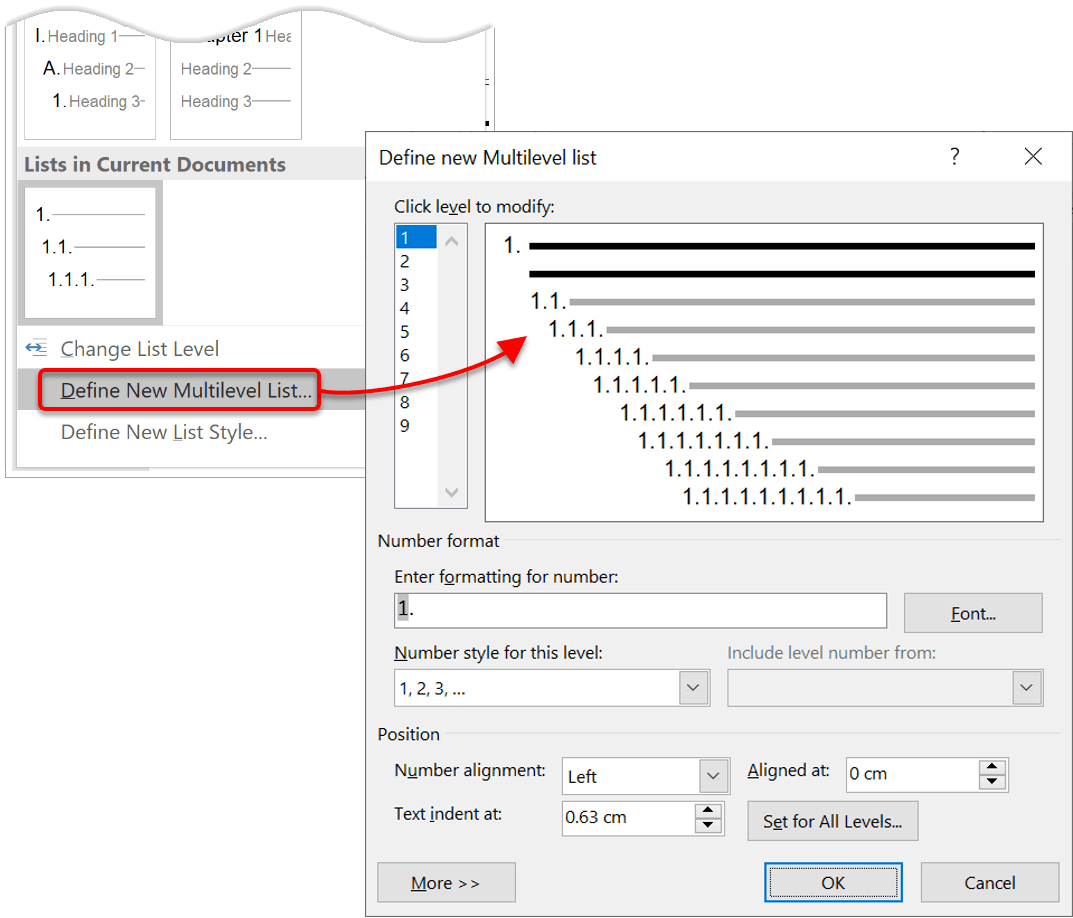
Task: Confirm changes with OK
Action: click(833, 882)
